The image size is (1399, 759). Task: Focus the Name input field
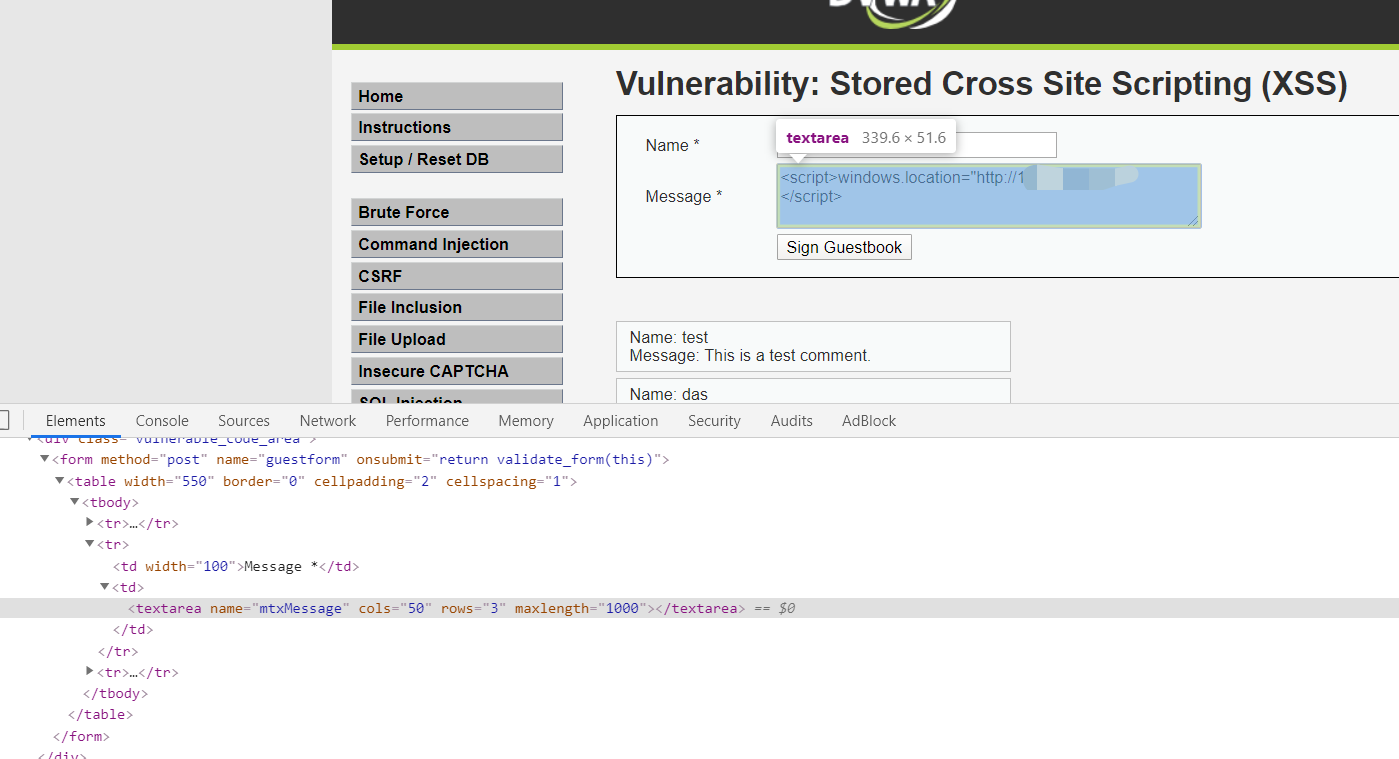tap(916, 145)
